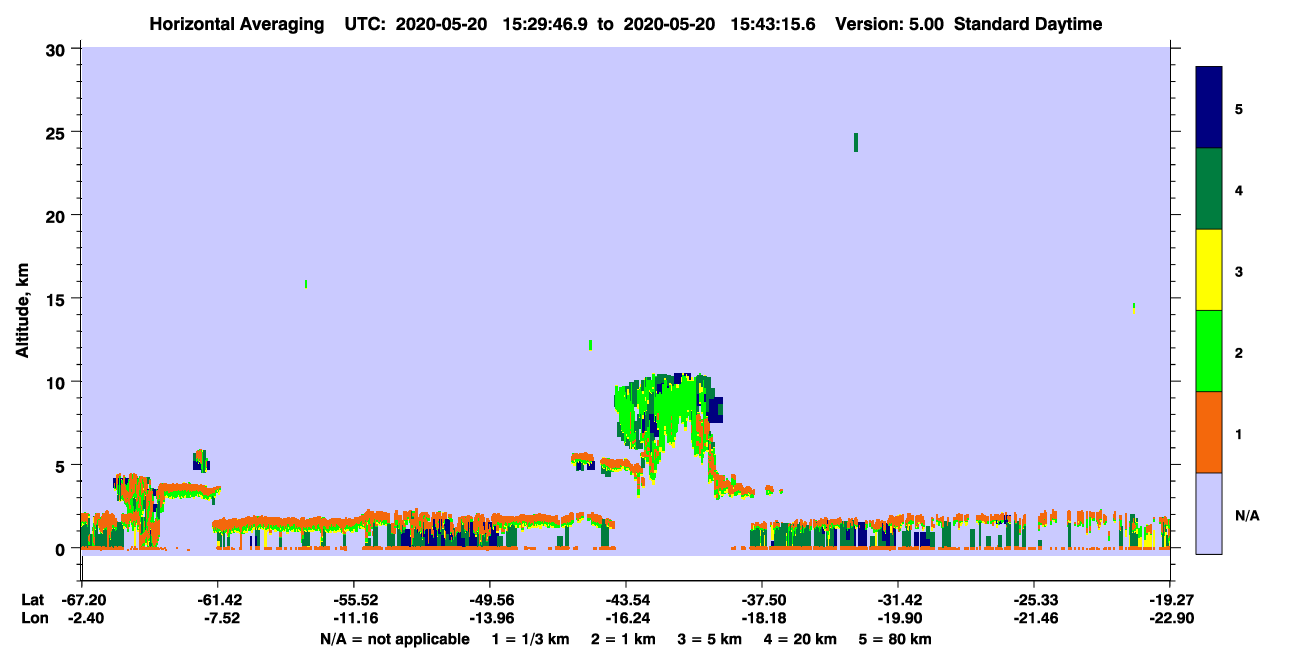Click latitude value '-19.27'

point(1170,600)
